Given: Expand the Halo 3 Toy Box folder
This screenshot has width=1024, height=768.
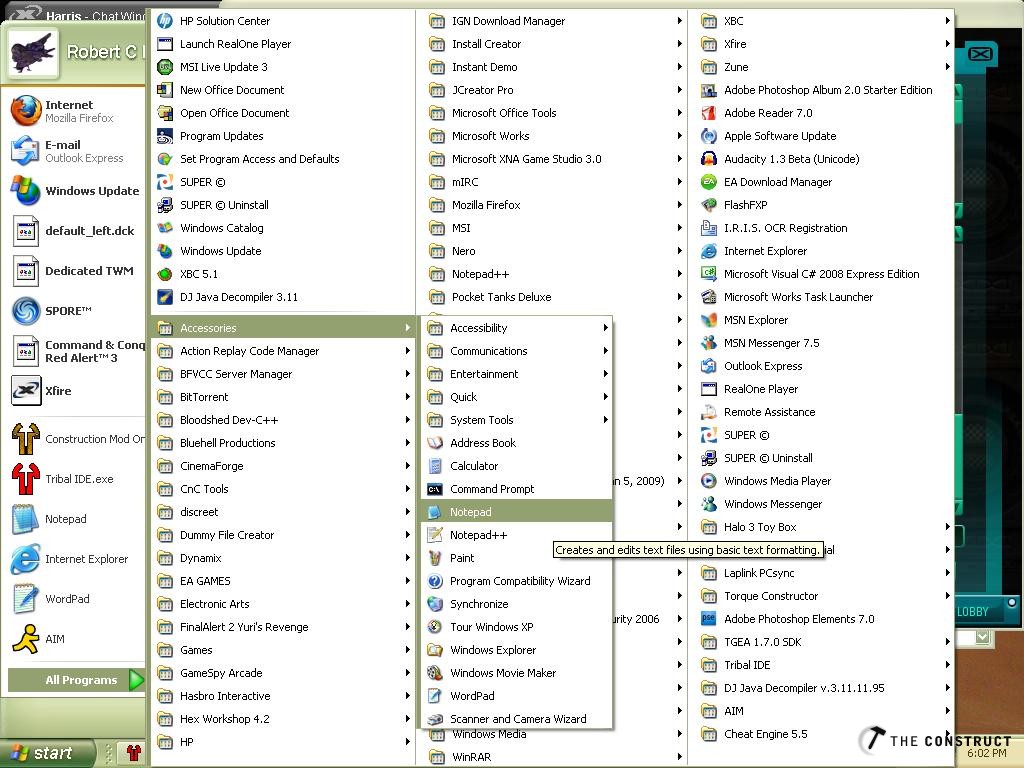Looking at the screenshot, I should 822,527.
